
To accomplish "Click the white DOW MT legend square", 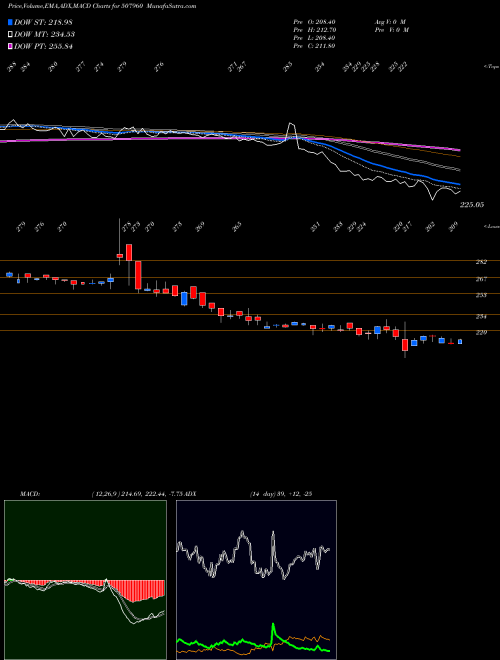I will pyautogui.click(x=10, y=34).
